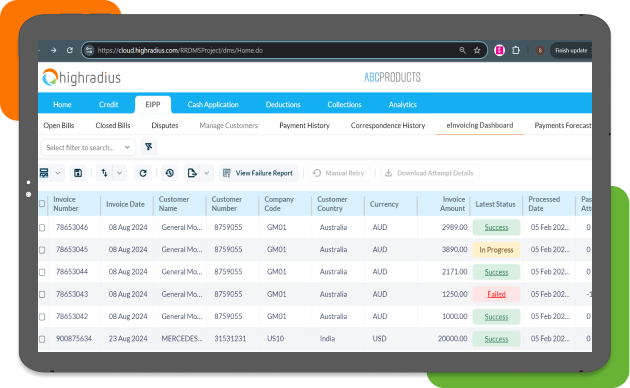This screenshot has width=630, height=388.
Task: Reload the browser page
Action: click(70, 50)
